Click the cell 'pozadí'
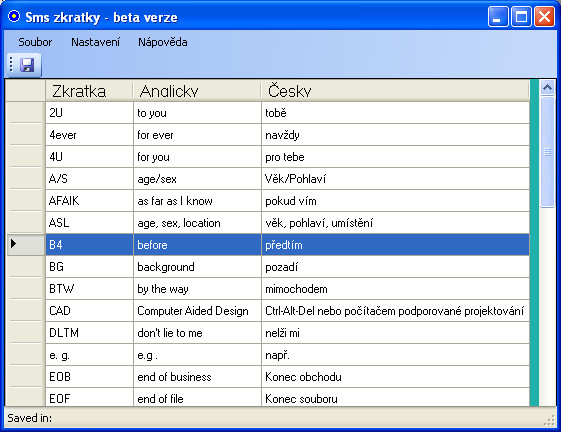The image size is (561, 432). point(395,267)
